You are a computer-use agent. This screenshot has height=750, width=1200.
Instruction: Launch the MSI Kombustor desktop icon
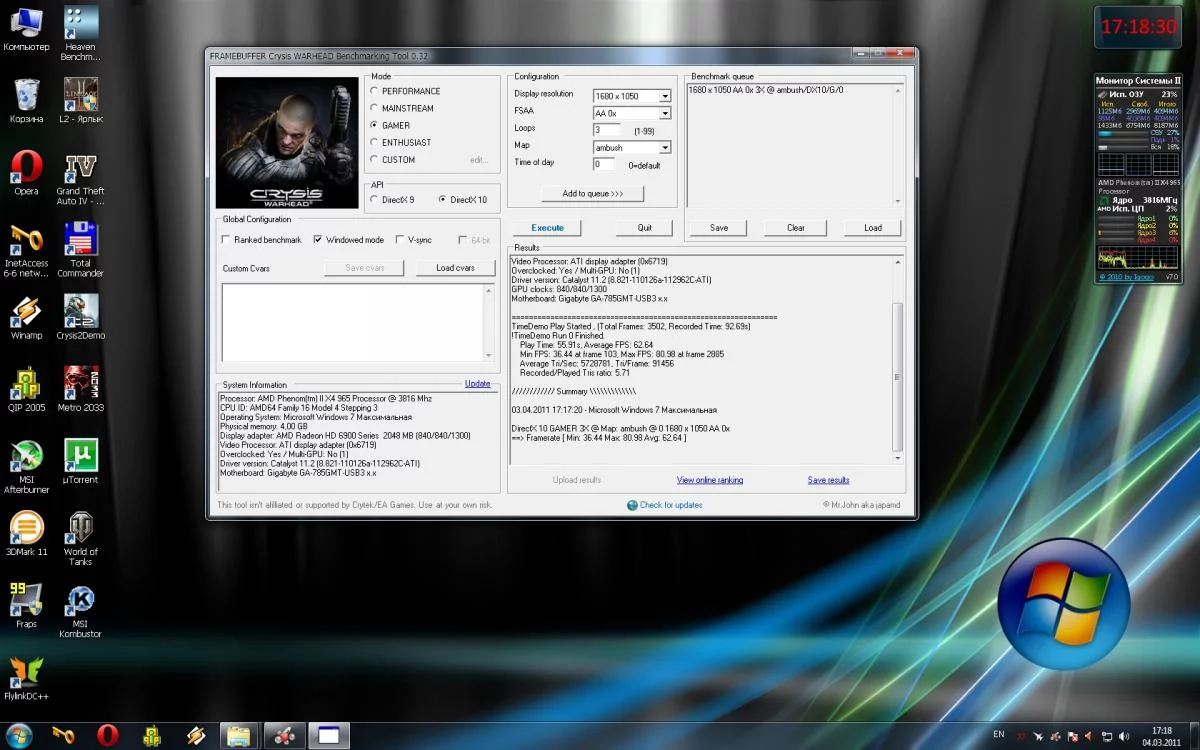point(81,601)
